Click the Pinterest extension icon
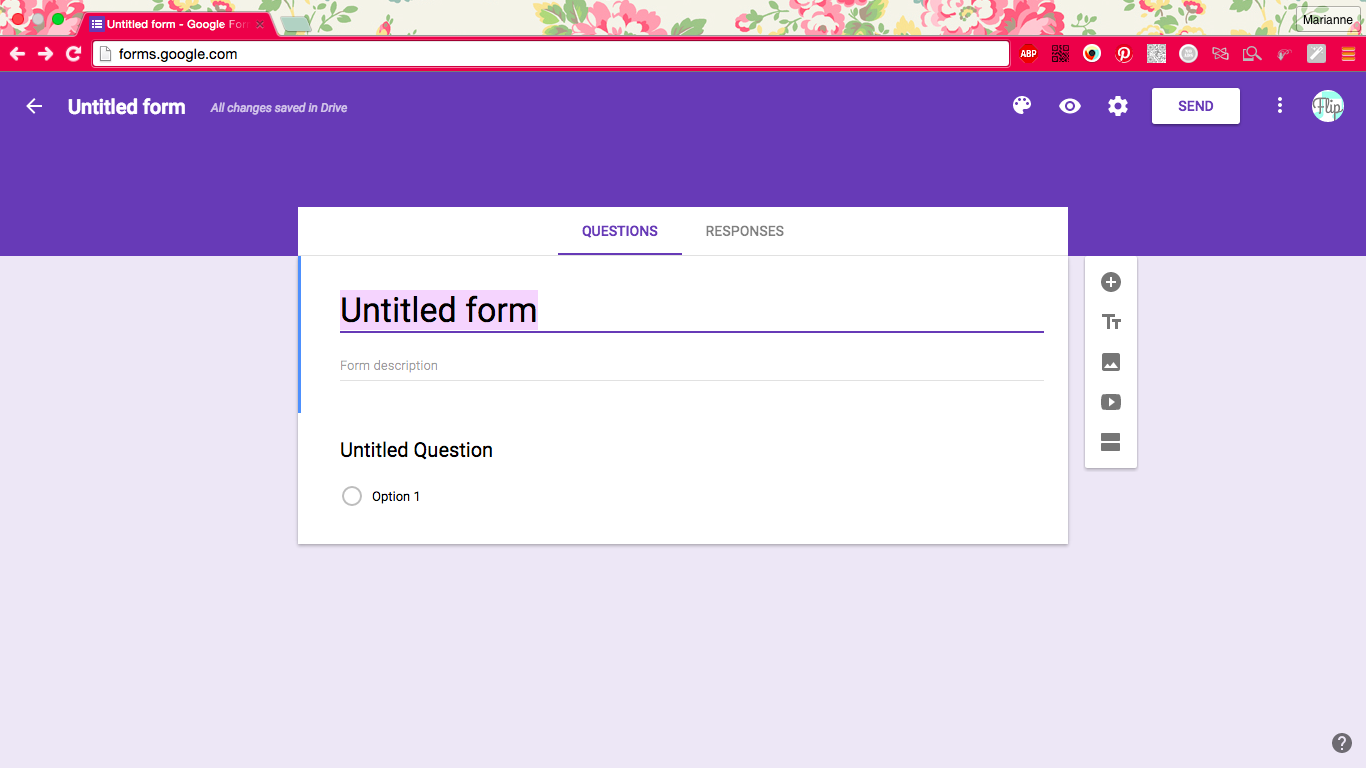1366x768 pixels. 1124,54
